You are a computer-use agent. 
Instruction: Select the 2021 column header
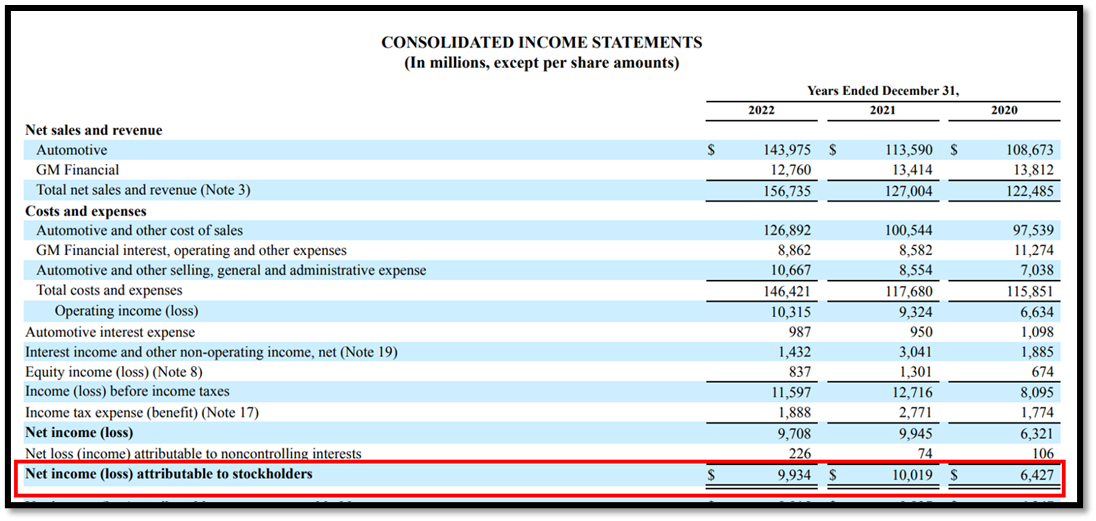(x=882, y=110)
